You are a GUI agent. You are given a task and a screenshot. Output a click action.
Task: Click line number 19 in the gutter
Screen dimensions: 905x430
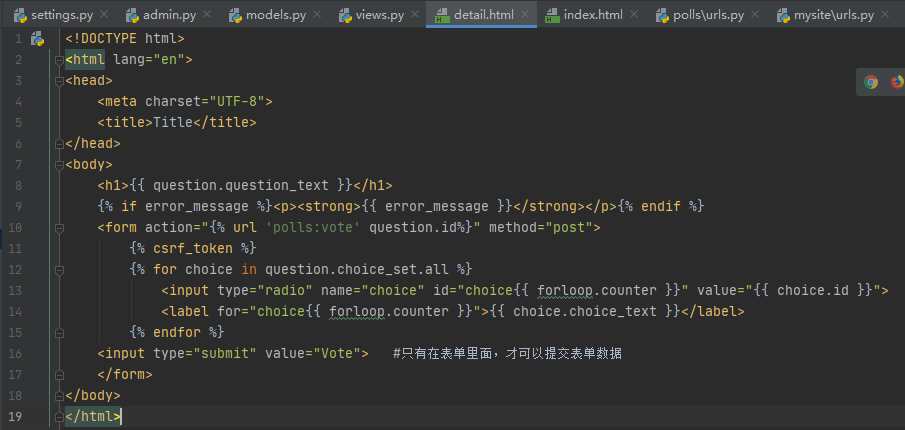tap(16, 416)
